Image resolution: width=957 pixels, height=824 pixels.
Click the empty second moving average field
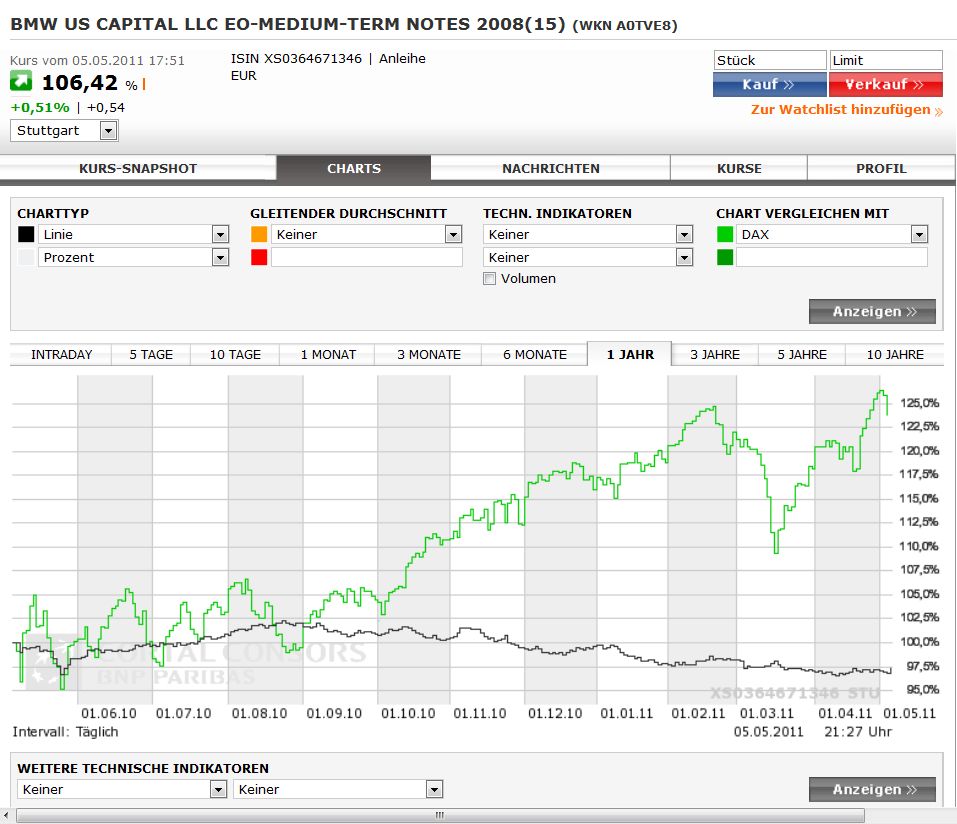pos(366,258)
